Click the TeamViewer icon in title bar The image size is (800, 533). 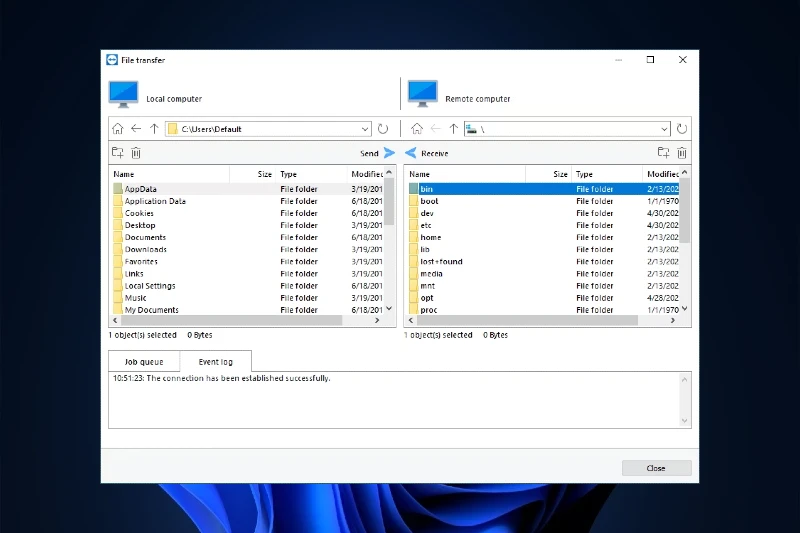pyautogui.click(x=112, y=60)
